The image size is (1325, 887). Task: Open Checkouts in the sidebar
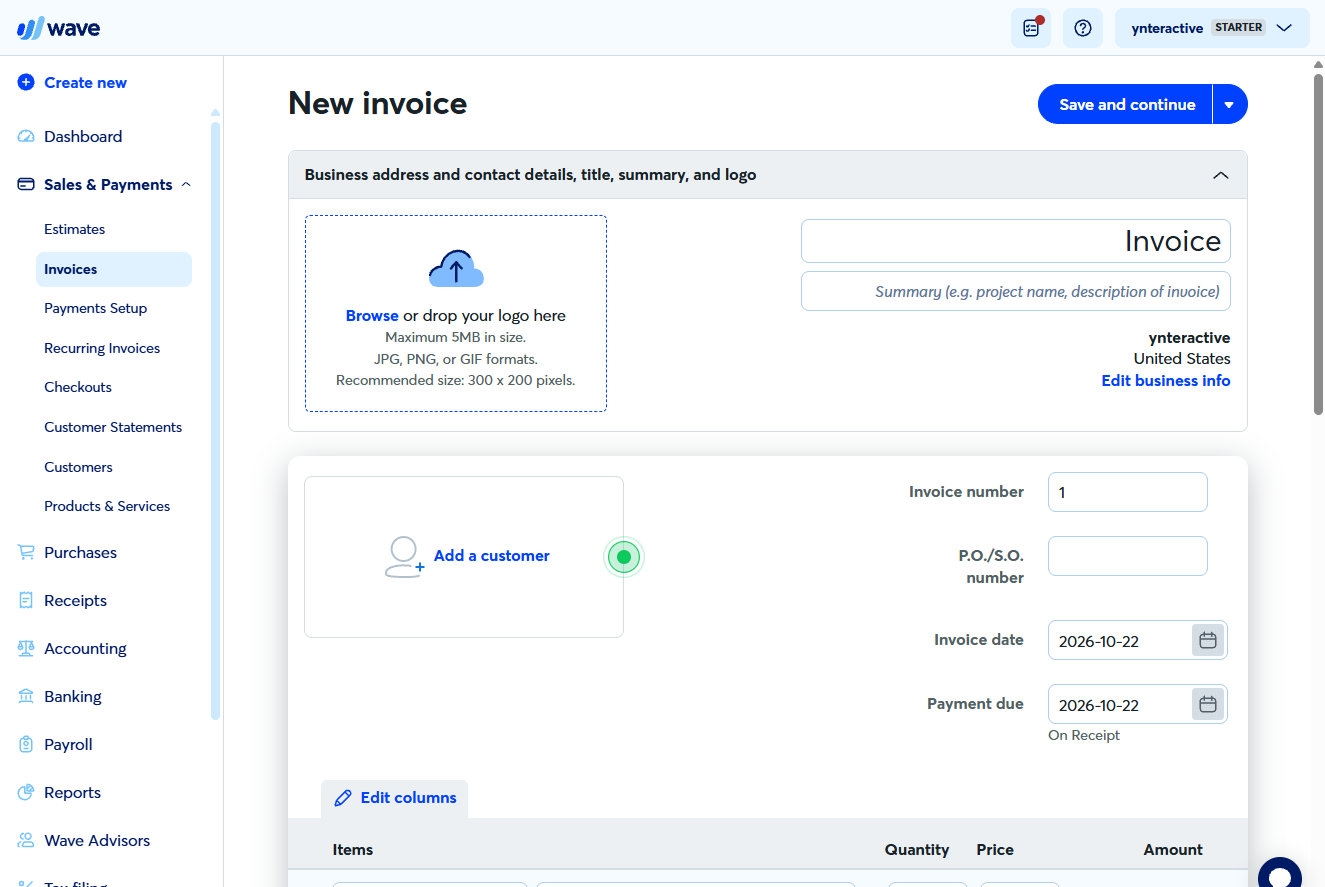78,388
